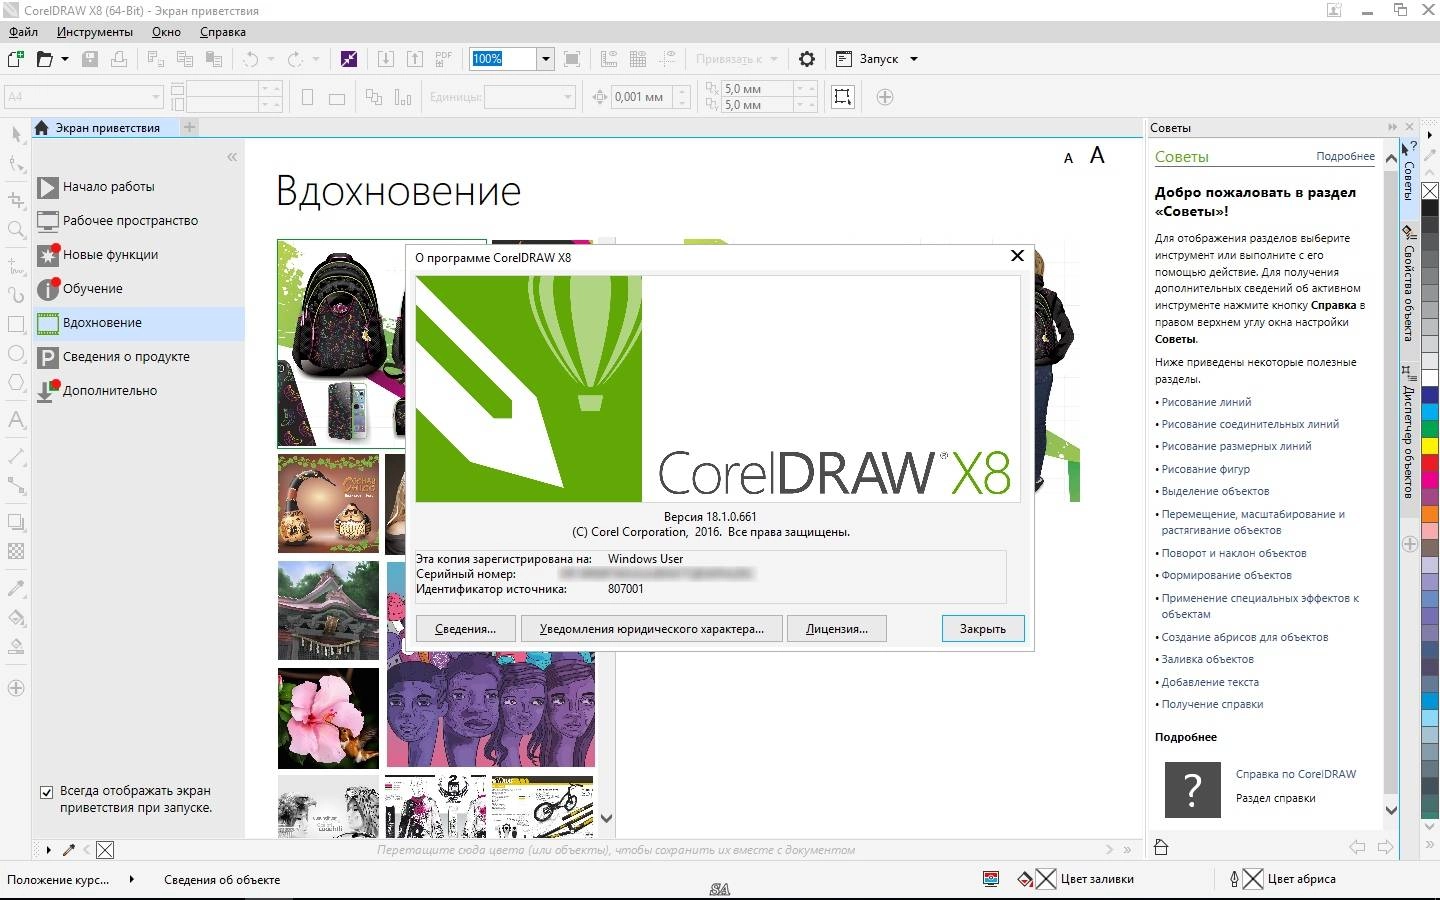Select the Color Eyedropper tool

click(16, 587)
